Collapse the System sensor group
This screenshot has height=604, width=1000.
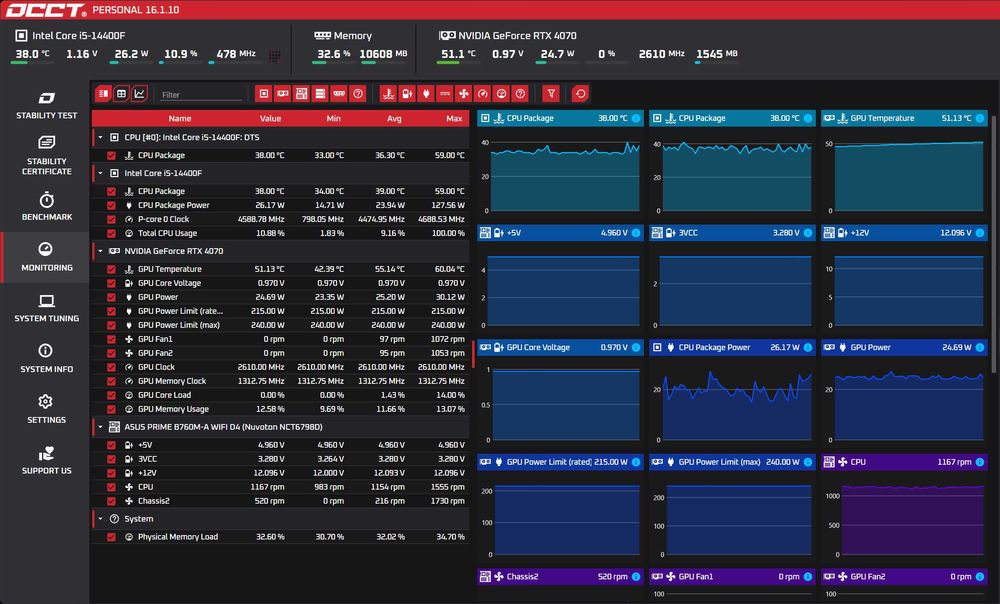(x=100, y=519)
